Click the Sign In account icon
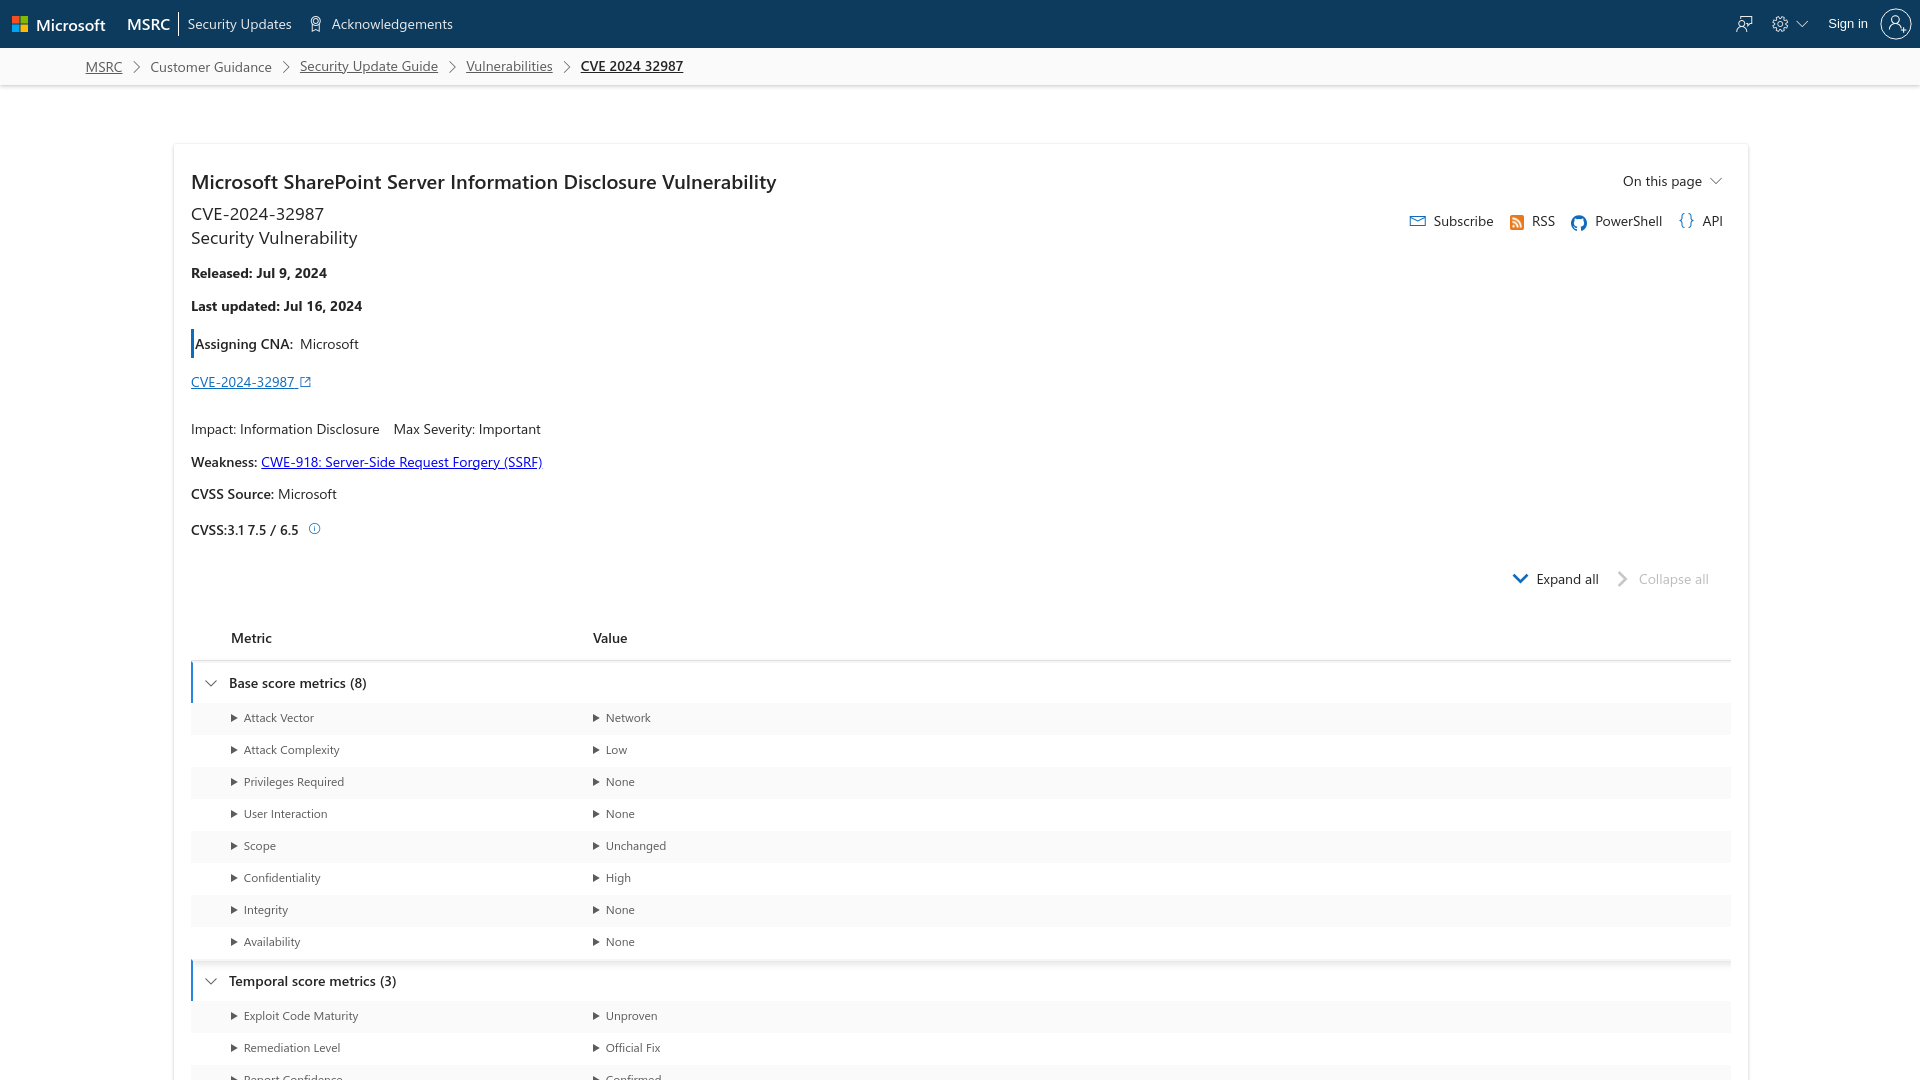 (1895, 24)
